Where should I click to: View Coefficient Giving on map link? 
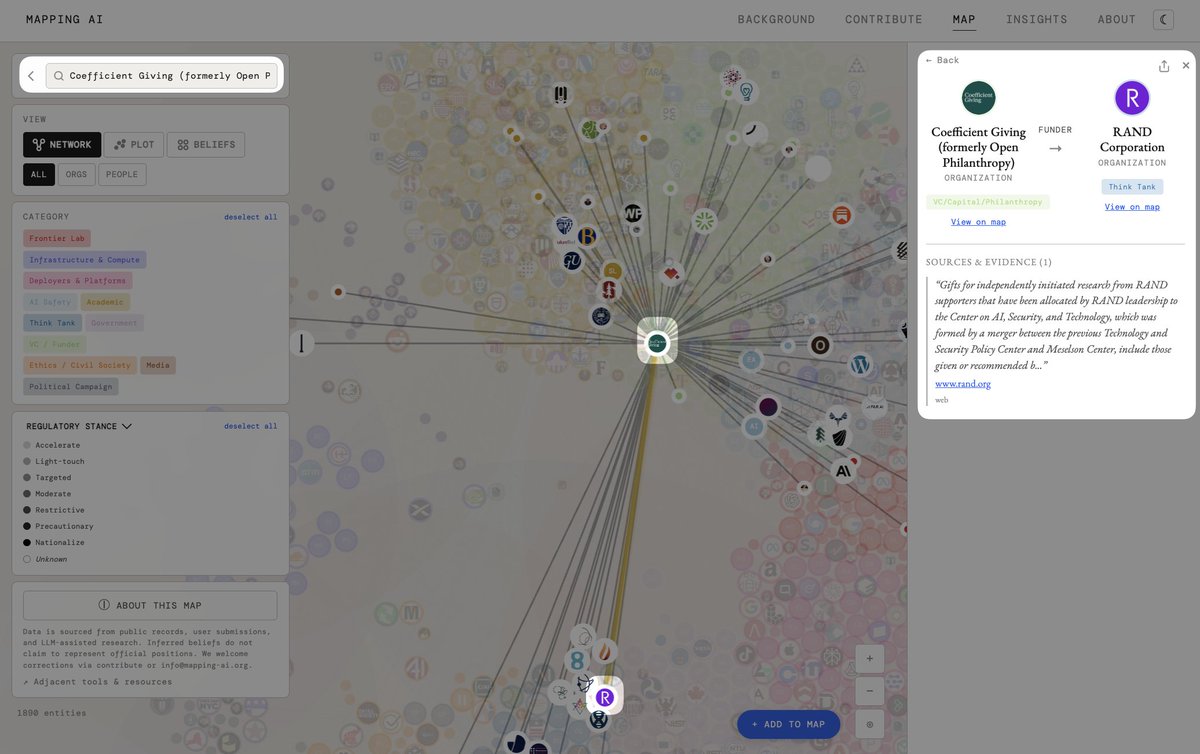tap(978, 222)
